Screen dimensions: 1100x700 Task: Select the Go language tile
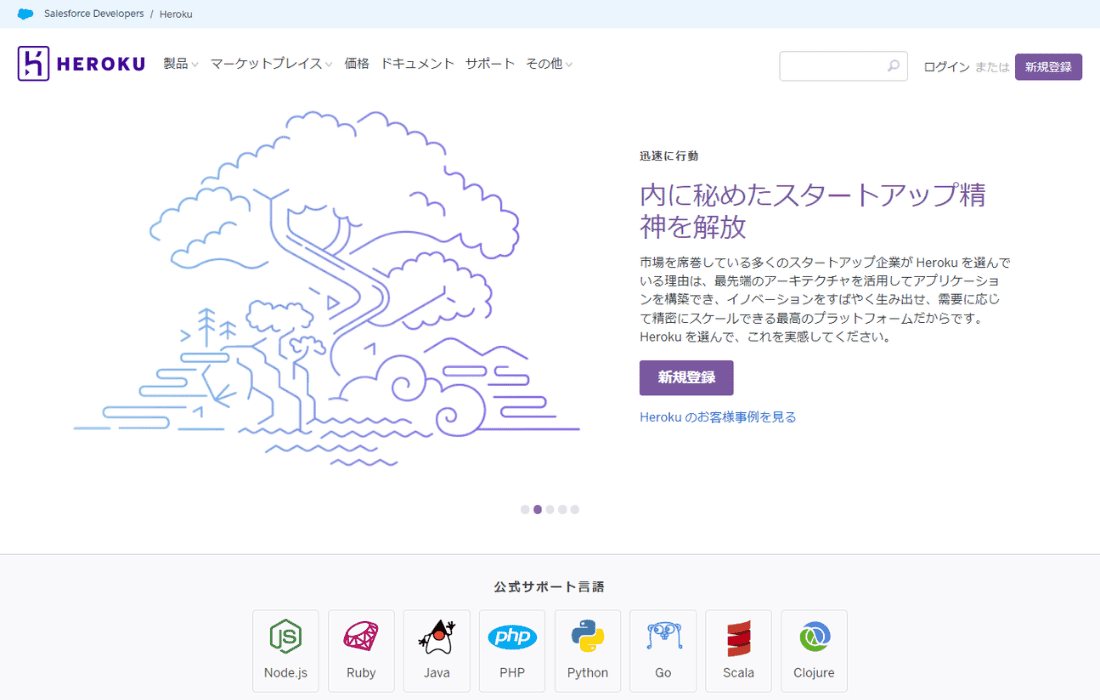coord(663,651)
